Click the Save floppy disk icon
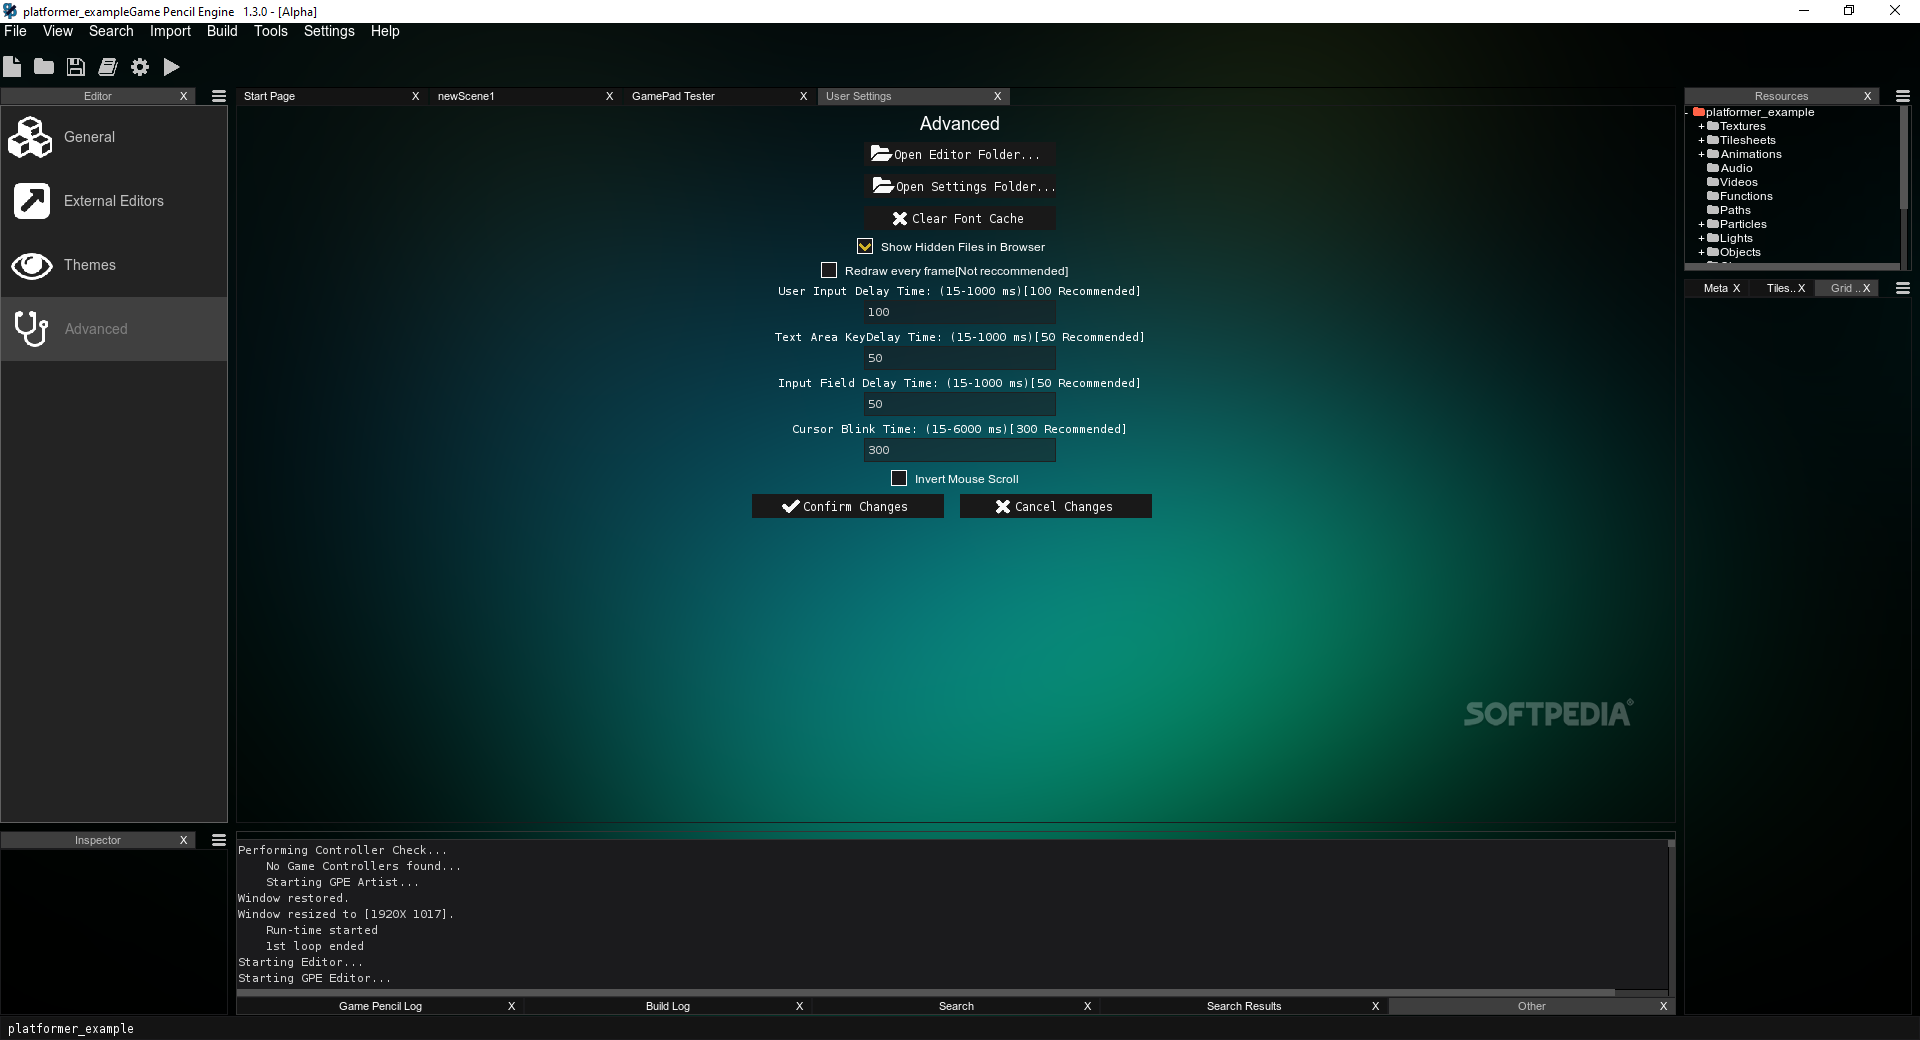Screen dimensions: 1920x1040 click(x=76, y=67)
